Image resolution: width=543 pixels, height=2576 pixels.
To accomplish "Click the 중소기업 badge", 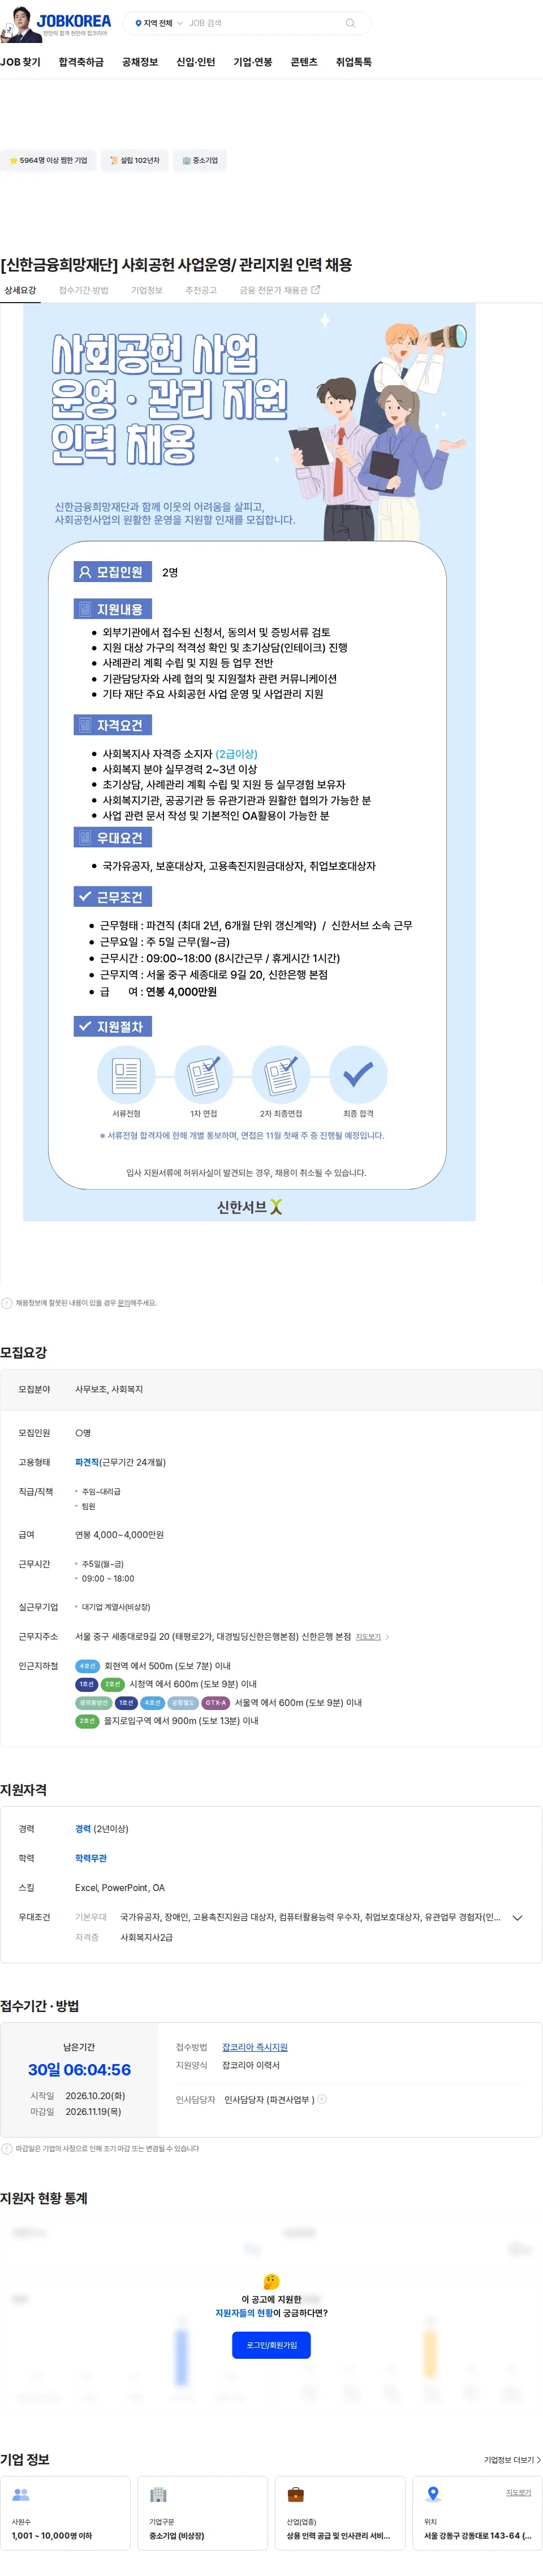I will point(200,160).
